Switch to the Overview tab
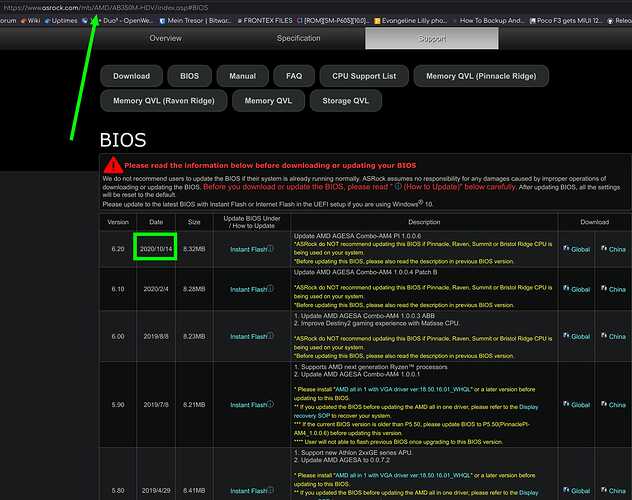 (x=165, y=38)
